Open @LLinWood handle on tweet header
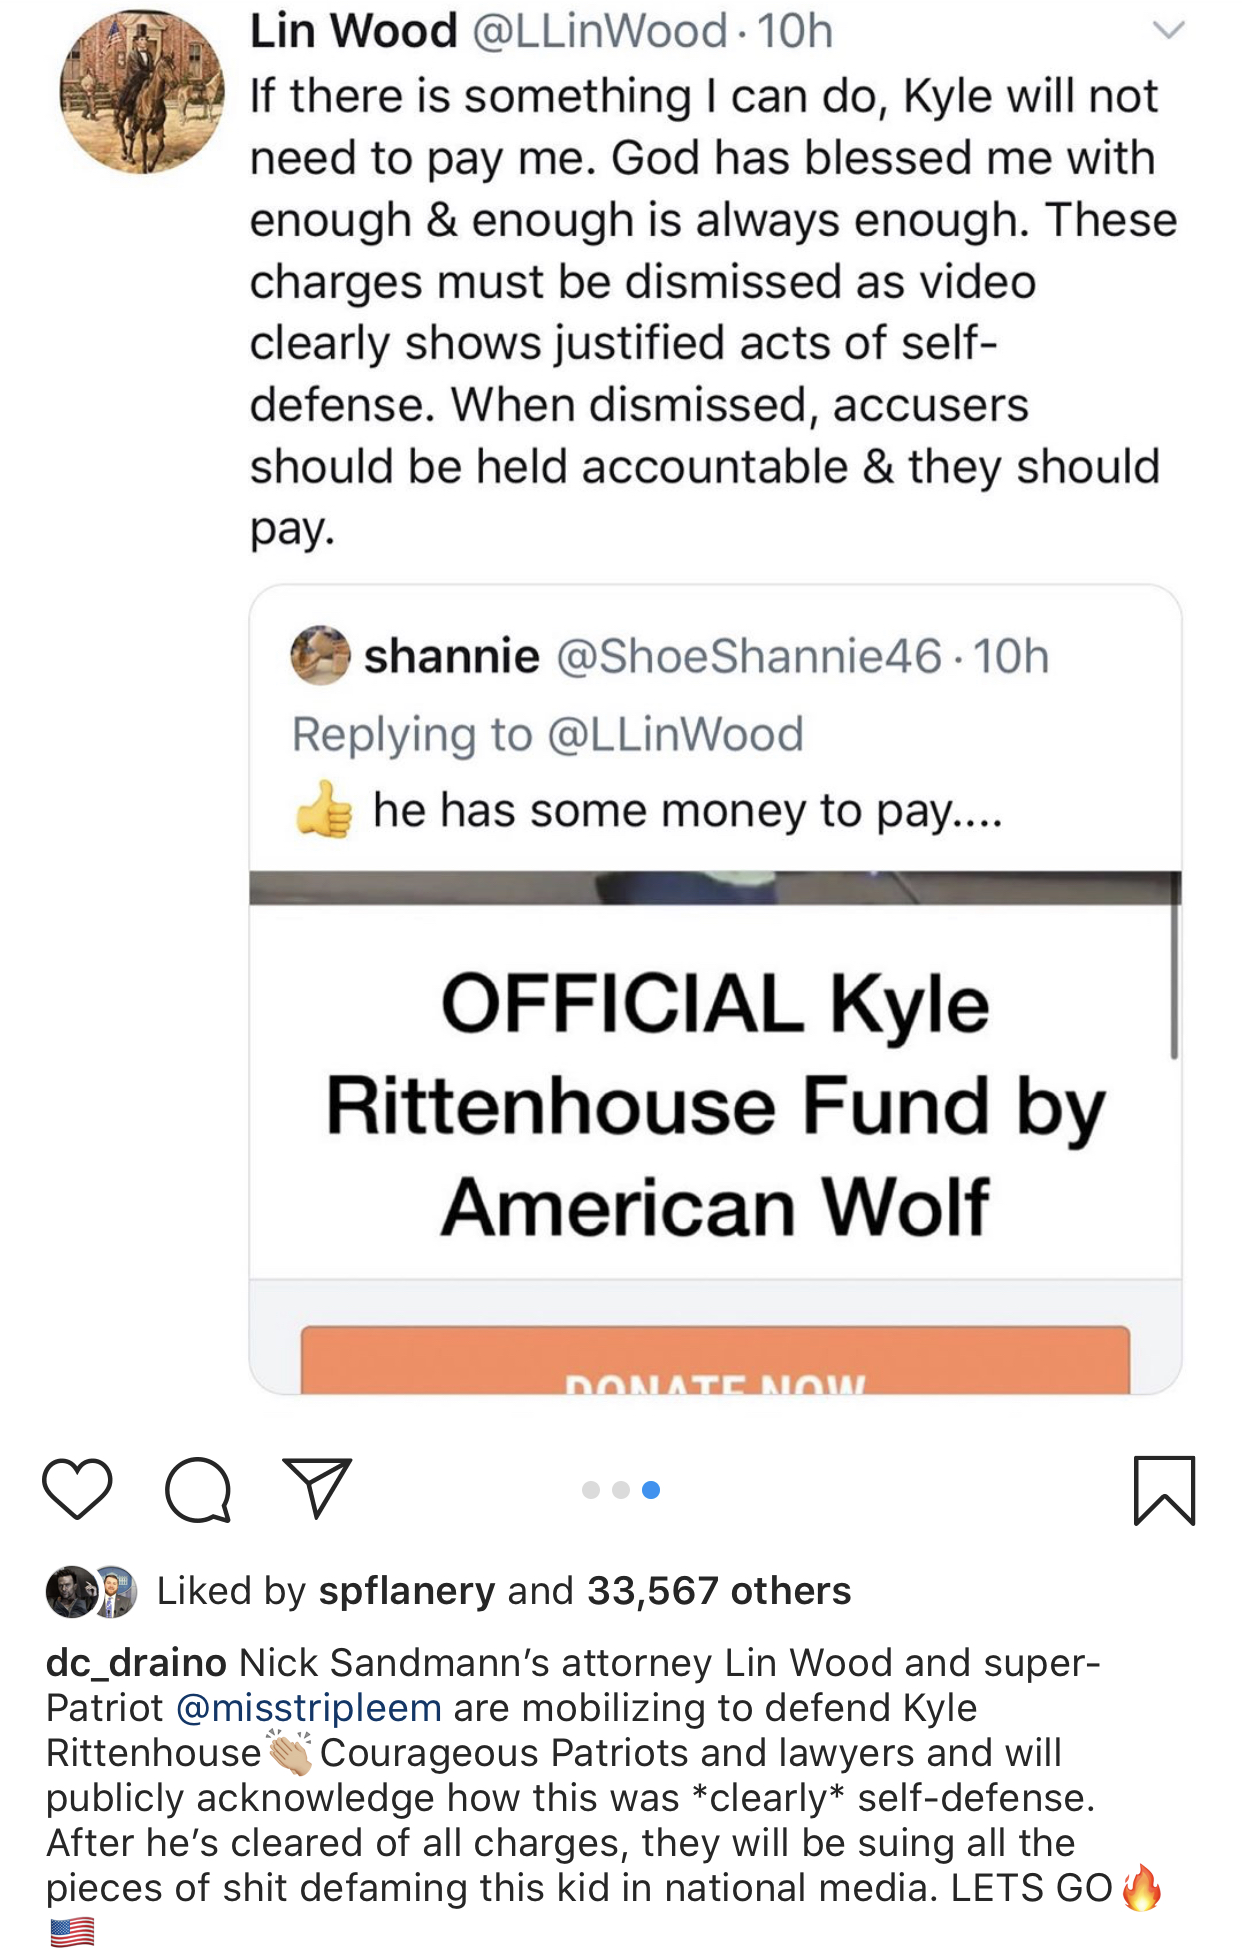This screenshot has width=1242, height=1948. click(599, 31)
